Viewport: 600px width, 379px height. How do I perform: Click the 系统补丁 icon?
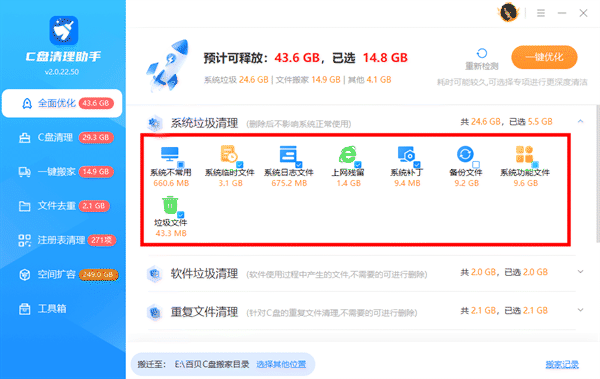pyautogui.click(x=406, y=154)
